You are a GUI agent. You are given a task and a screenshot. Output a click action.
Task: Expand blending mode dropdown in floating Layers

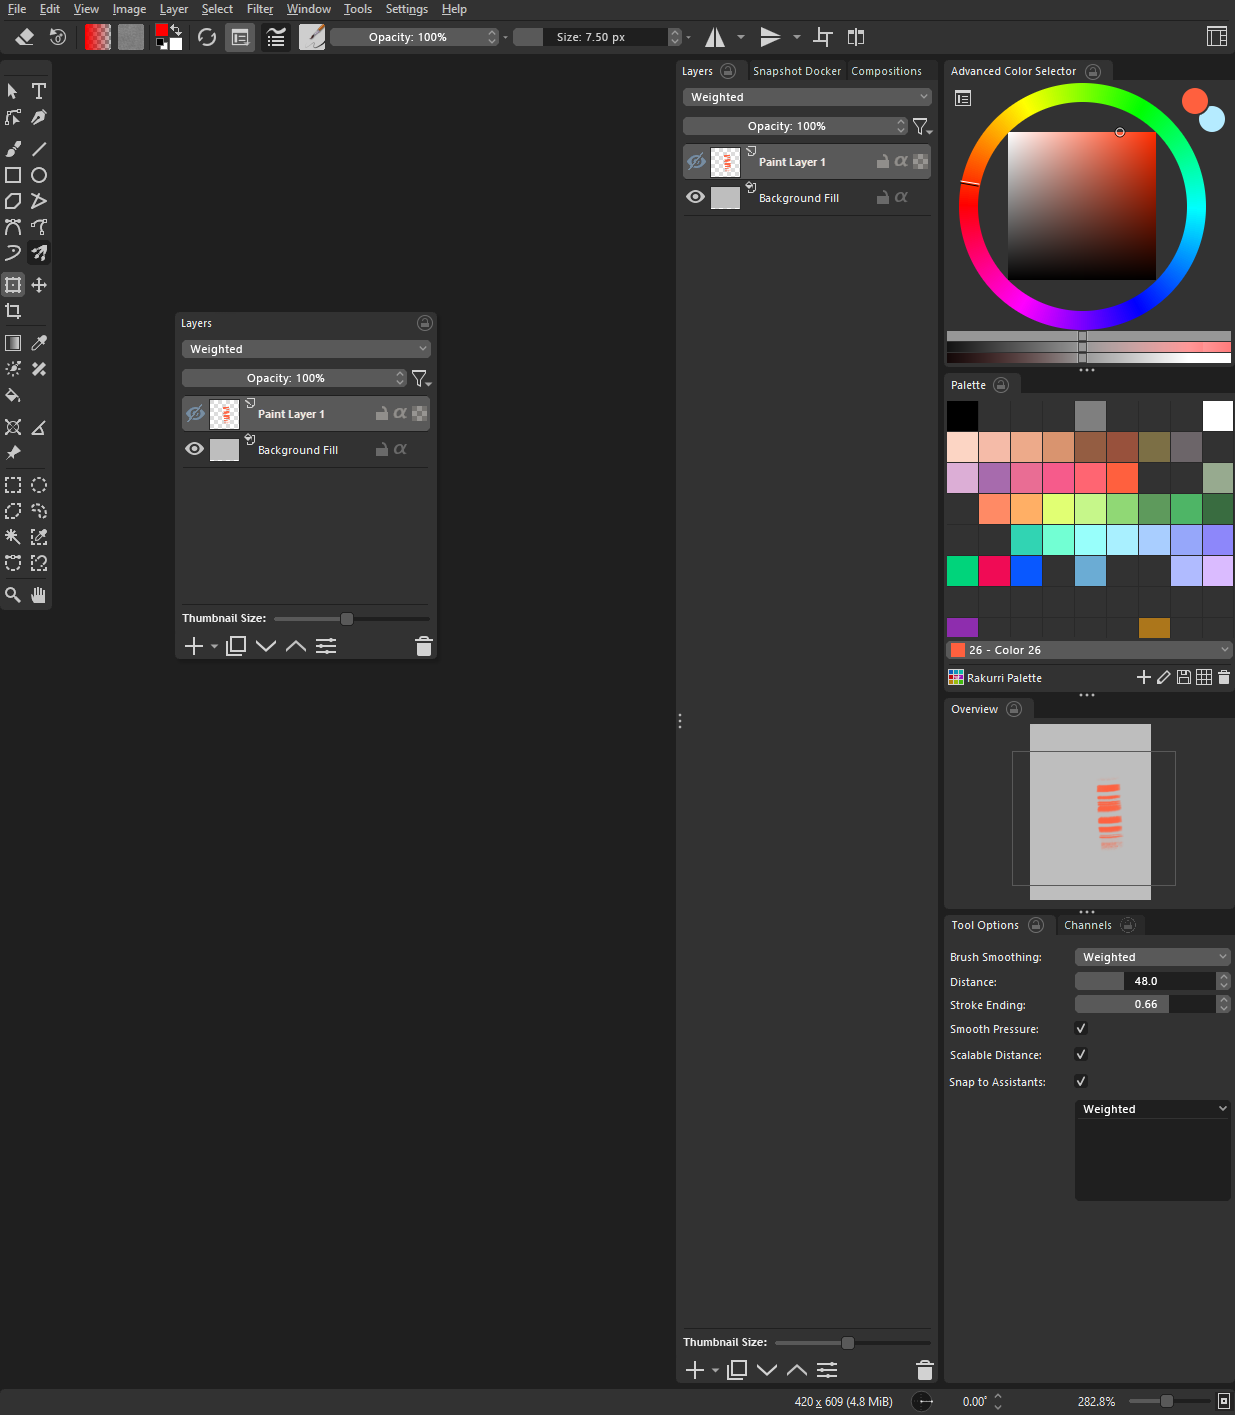(306, 349)
